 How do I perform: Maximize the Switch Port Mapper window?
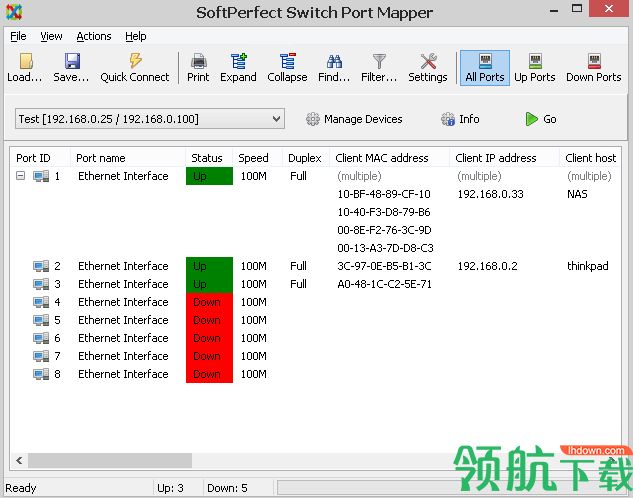pyautogui.click(x=577, y=9)
